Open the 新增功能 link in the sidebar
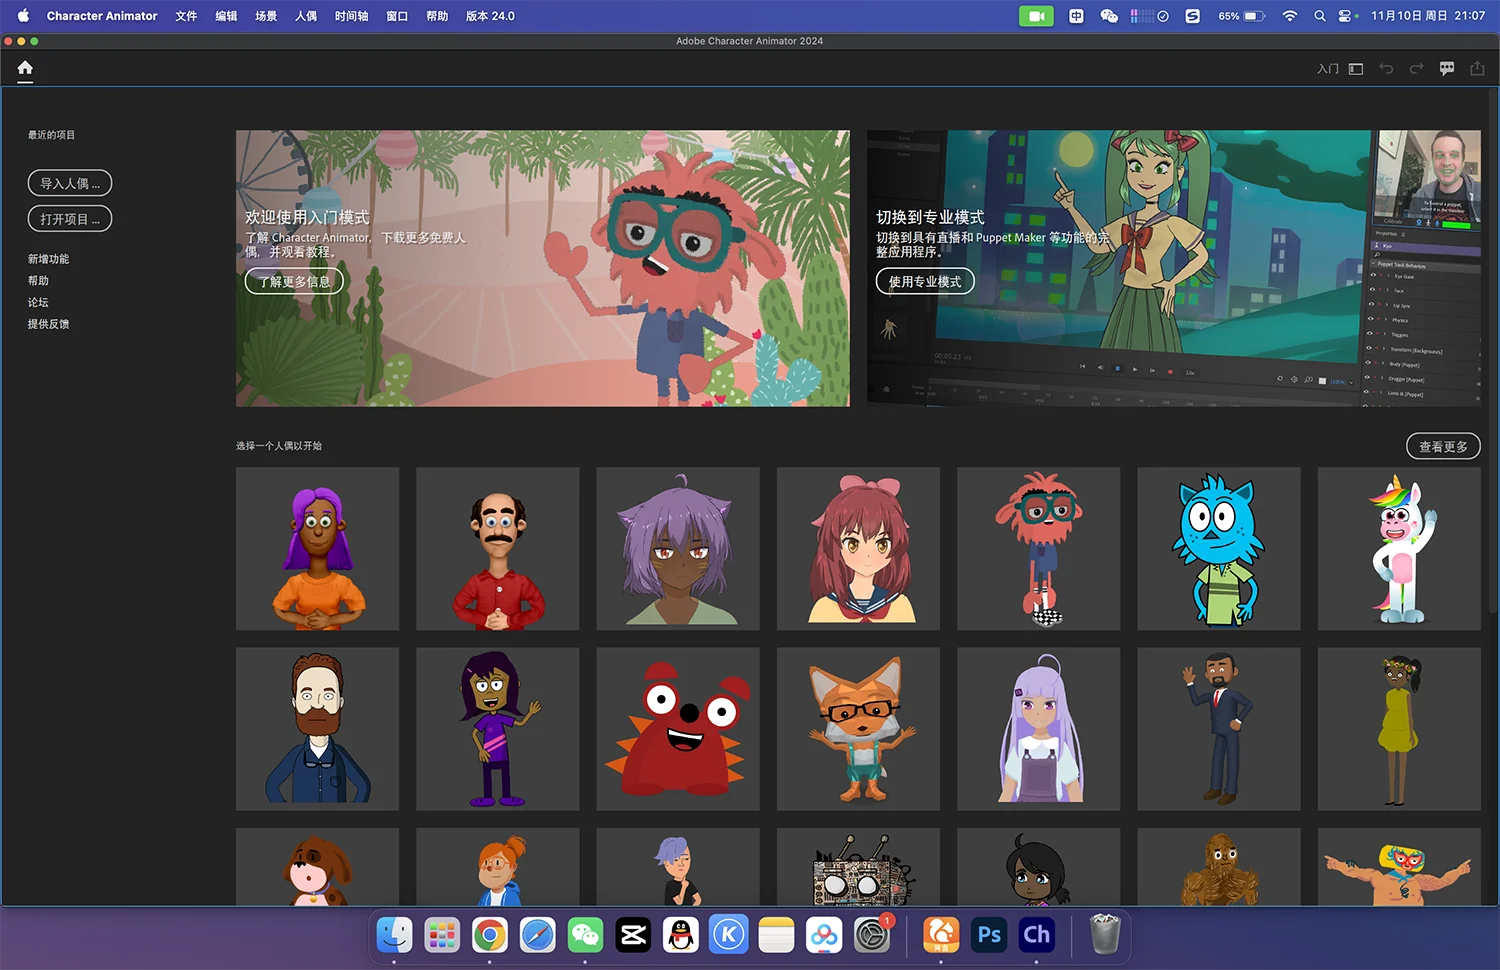Viewport: 1500px width, 970px height. [x=48, y=259]
